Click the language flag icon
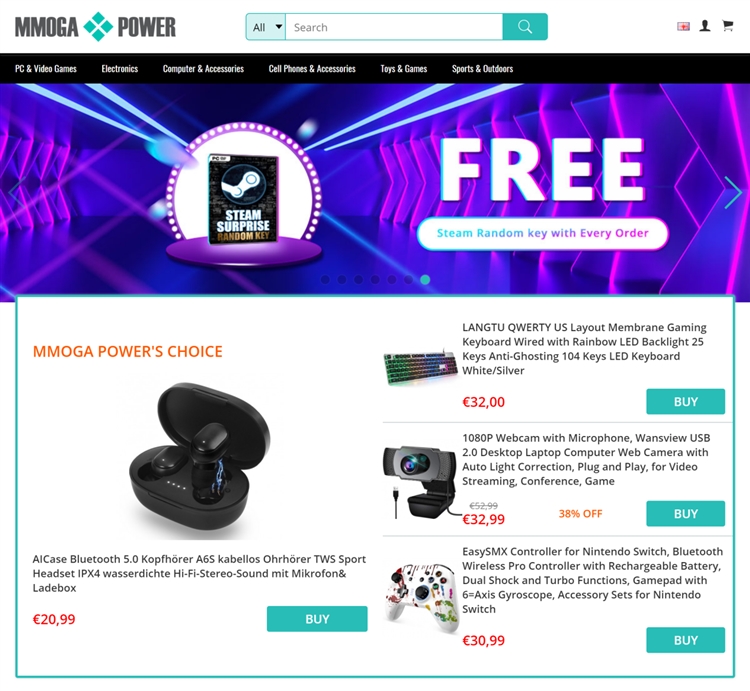The width and height of the screenshot is (750, 691). click(684, 26)
